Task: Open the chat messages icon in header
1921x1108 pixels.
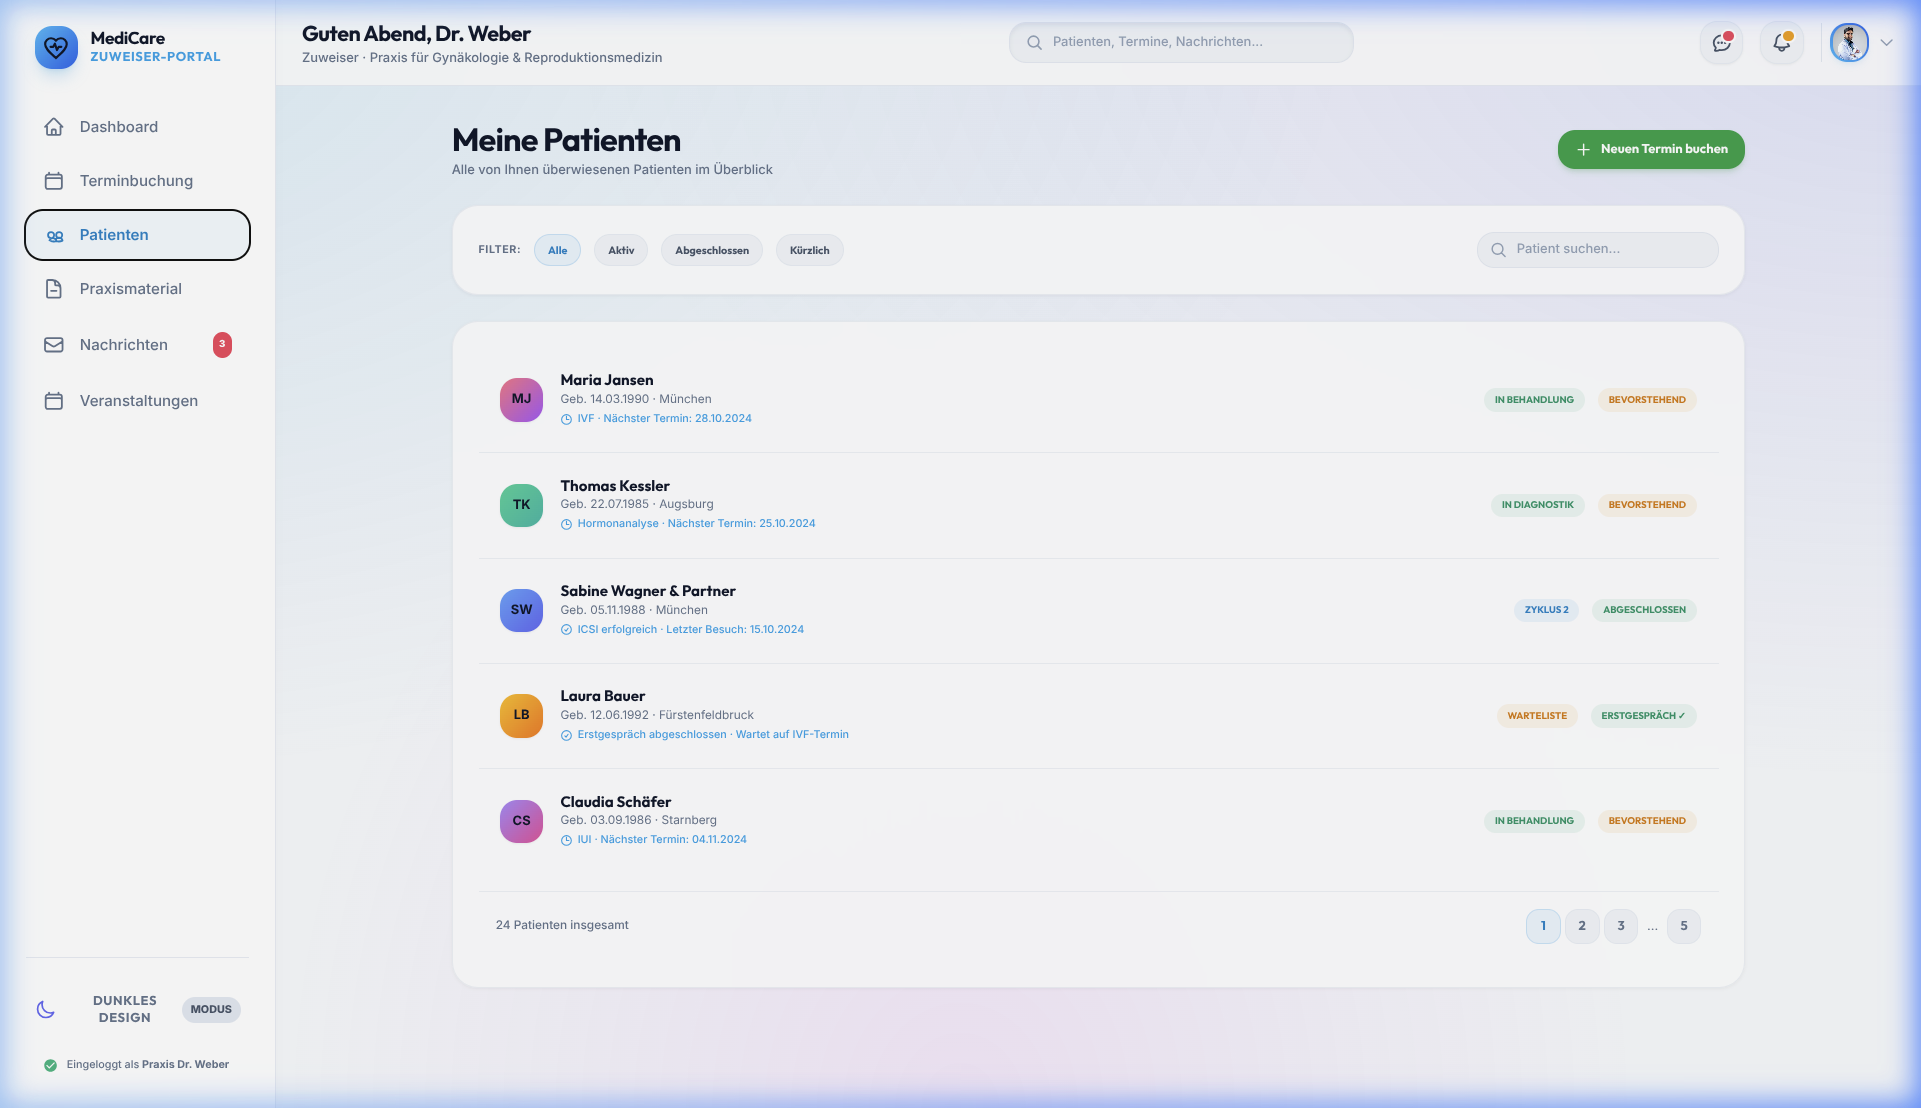Action: click(1721, 43)
